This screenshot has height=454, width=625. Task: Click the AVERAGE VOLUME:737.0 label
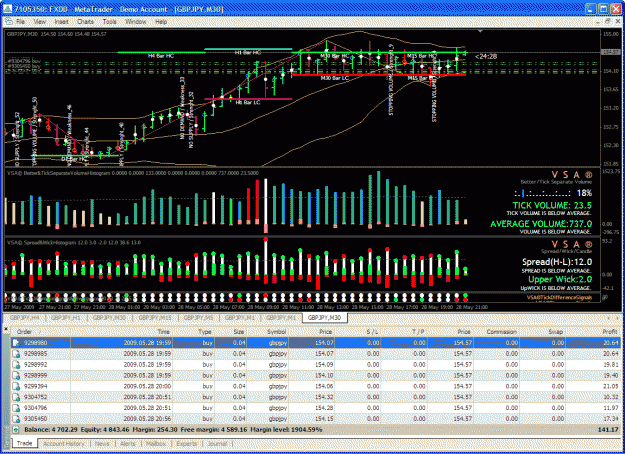[x=541, y=224]
